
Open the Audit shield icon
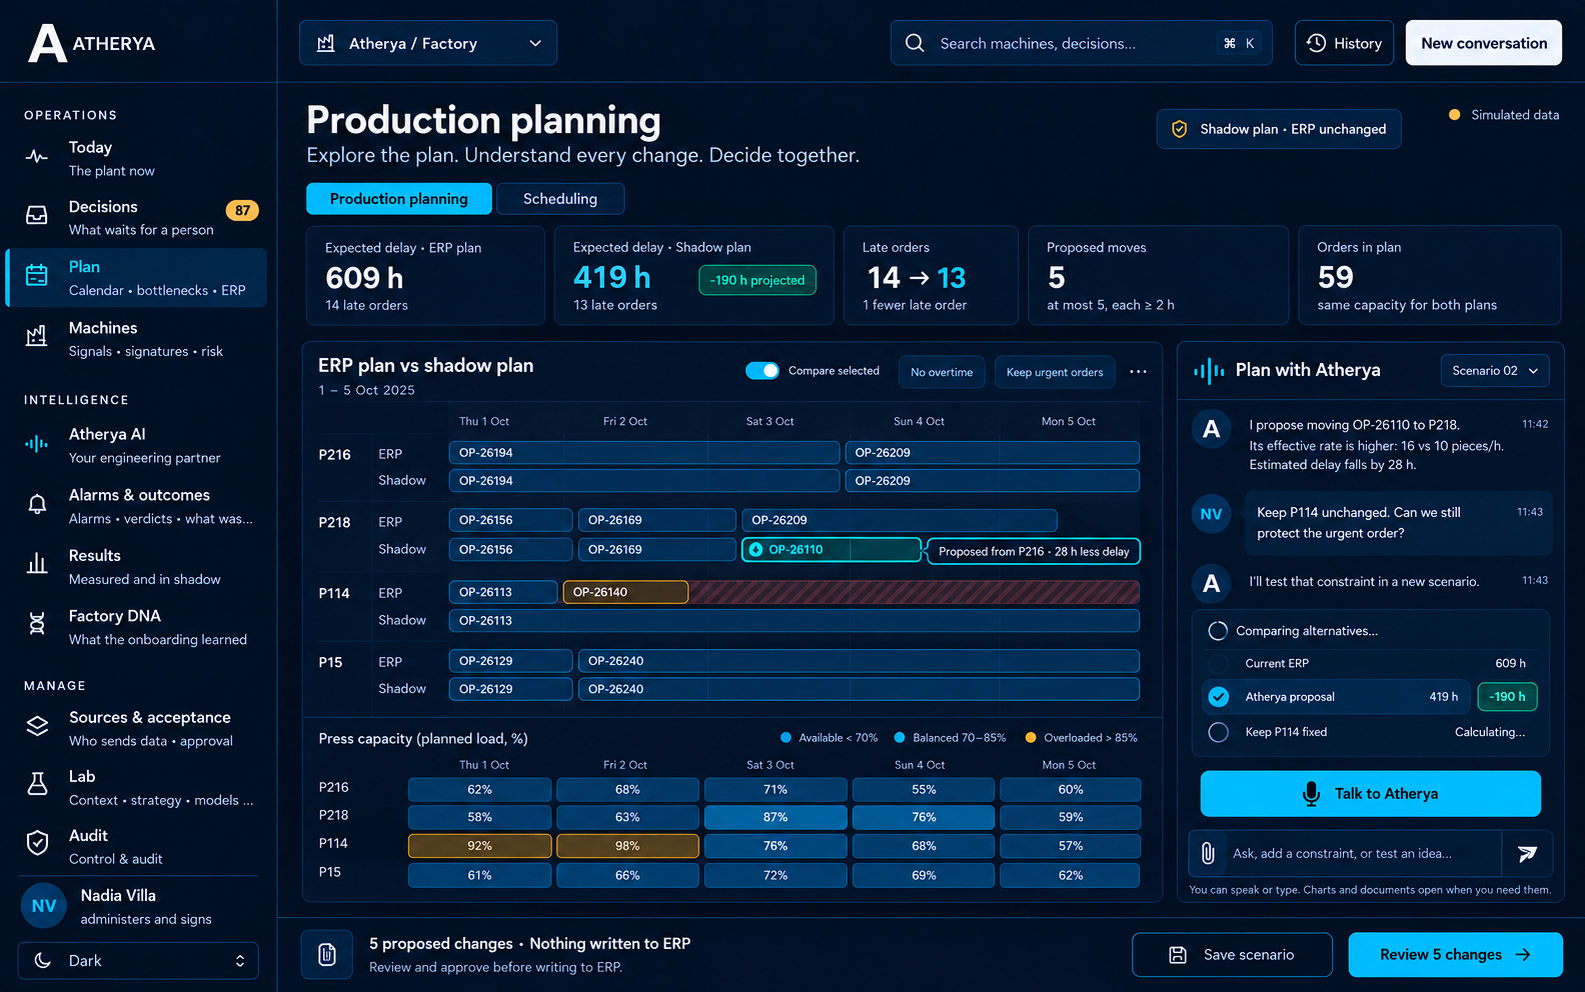pos(37,844)
